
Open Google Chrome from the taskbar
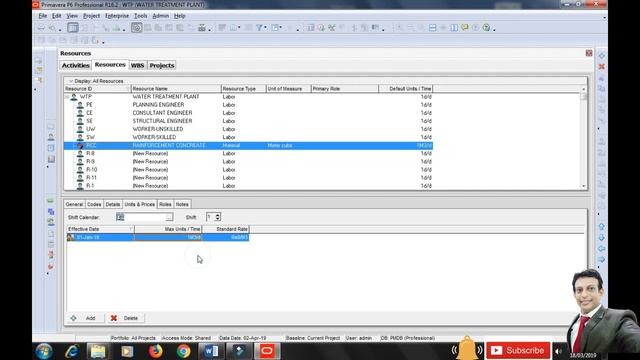click(x=183, y=351)
